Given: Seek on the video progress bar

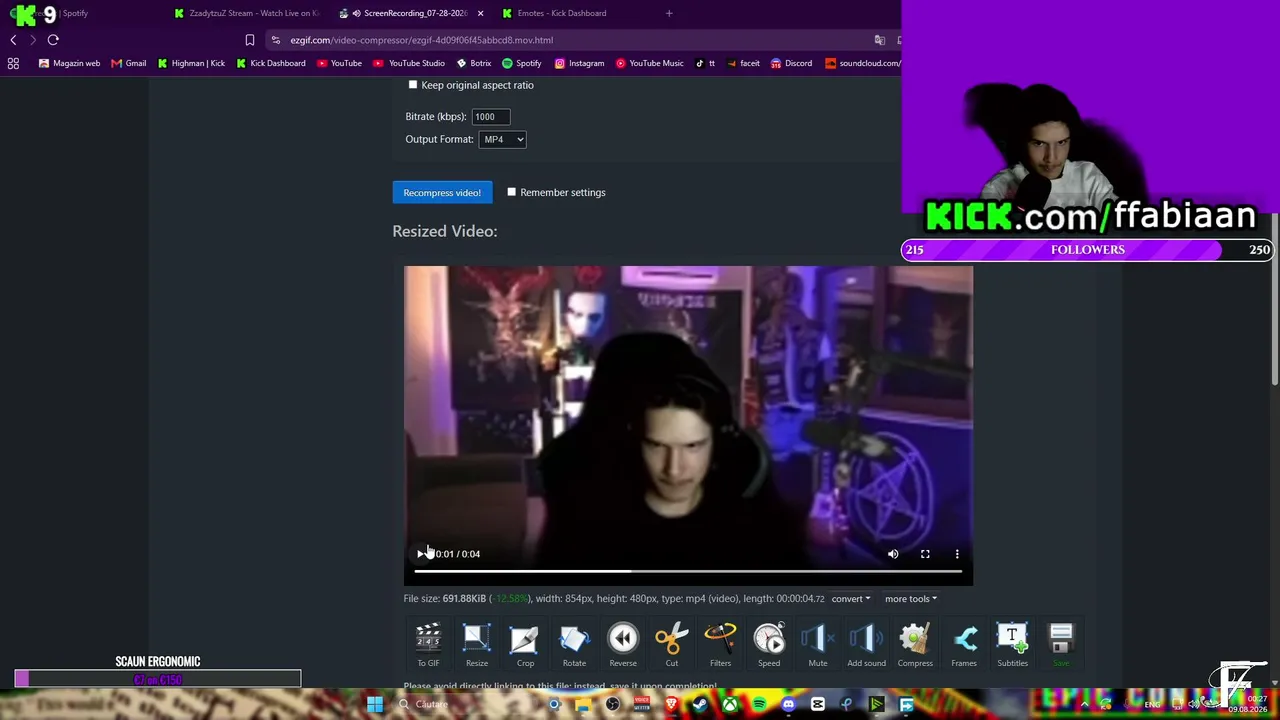Looking at the screenshot, I should coord(688,571).
